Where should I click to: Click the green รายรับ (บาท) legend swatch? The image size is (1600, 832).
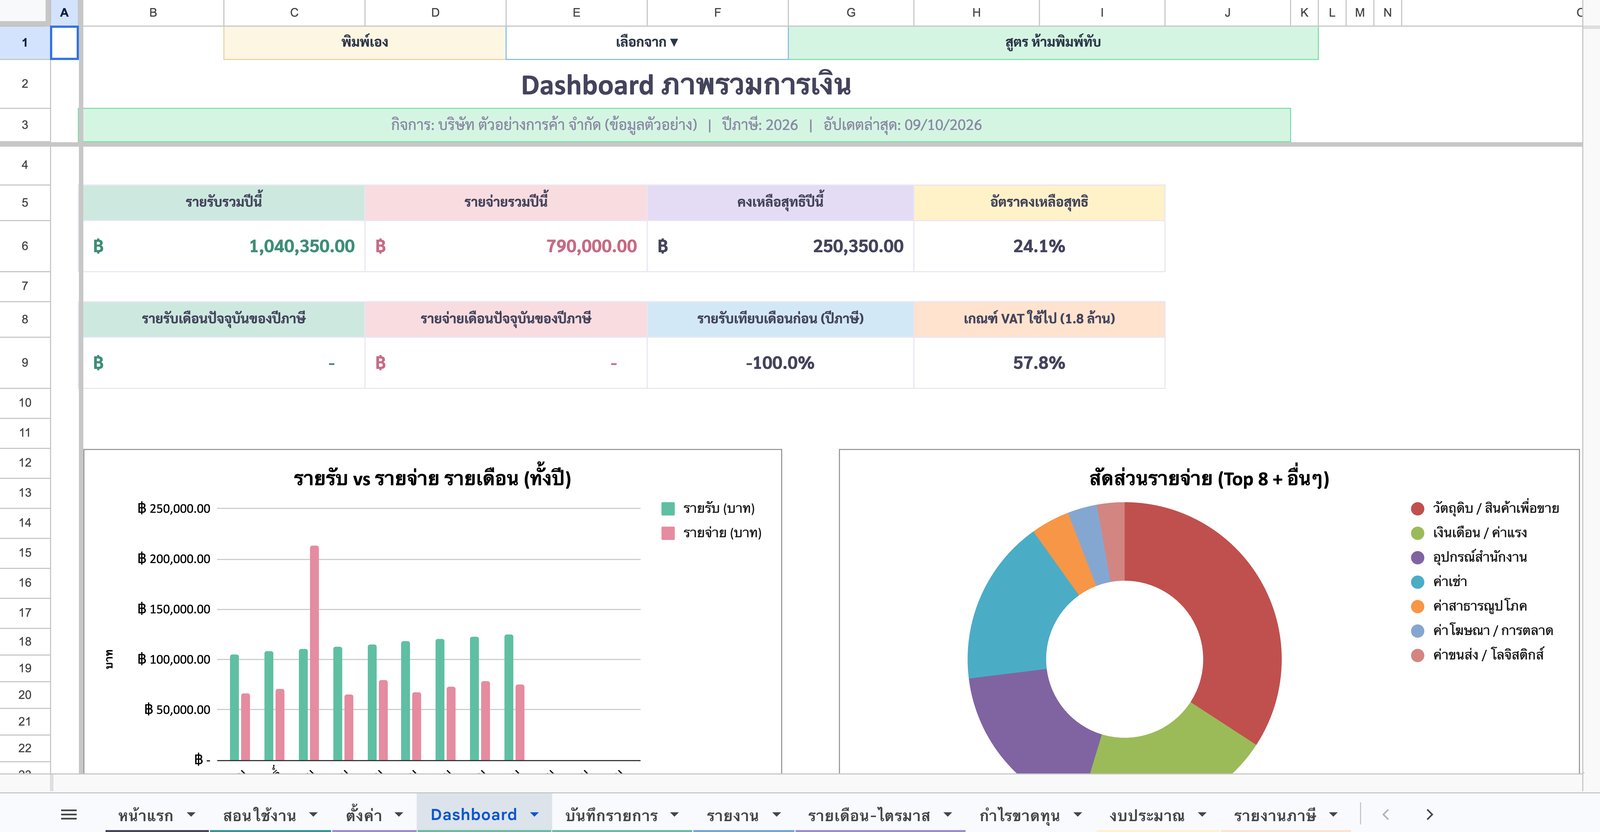point(668,509)
